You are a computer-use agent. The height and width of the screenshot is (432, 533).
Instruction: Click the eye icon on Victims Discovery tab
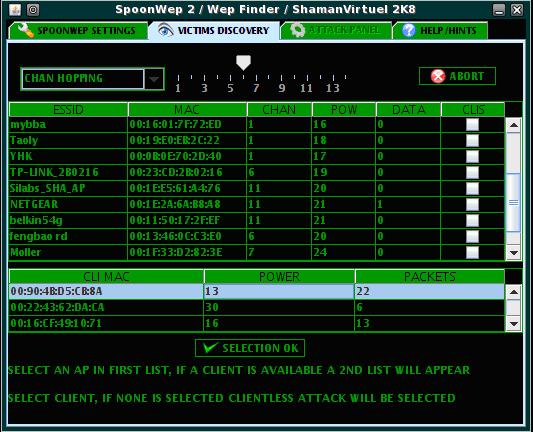pyautogui.click(x=166, y=30)
